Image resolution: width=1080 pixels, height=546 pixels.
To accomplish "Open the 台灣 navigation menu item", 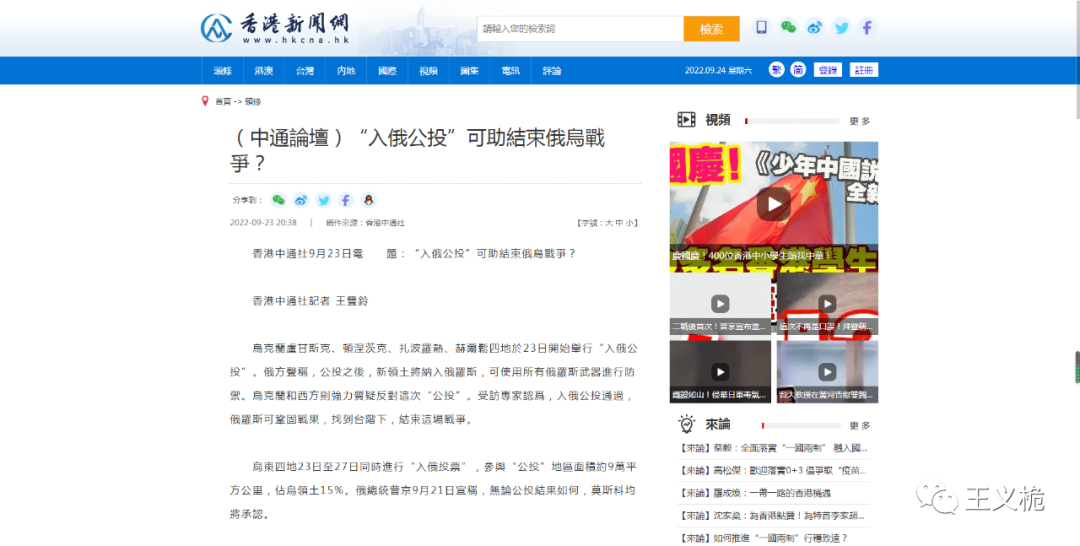I will (305, 71).
